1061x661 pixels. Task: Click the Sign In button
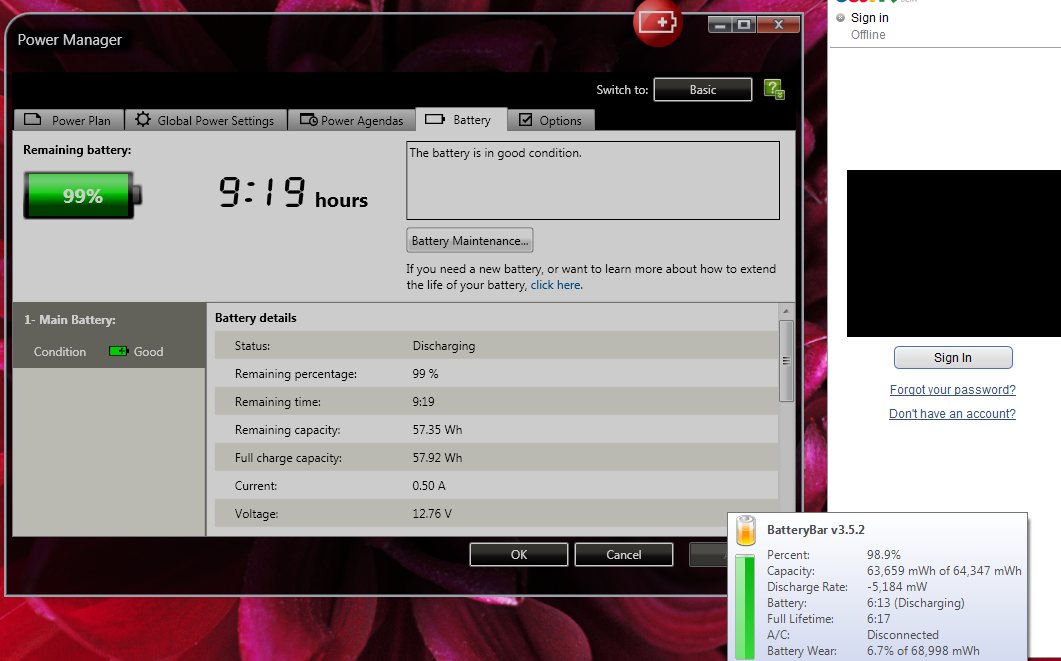pos(953,357)
